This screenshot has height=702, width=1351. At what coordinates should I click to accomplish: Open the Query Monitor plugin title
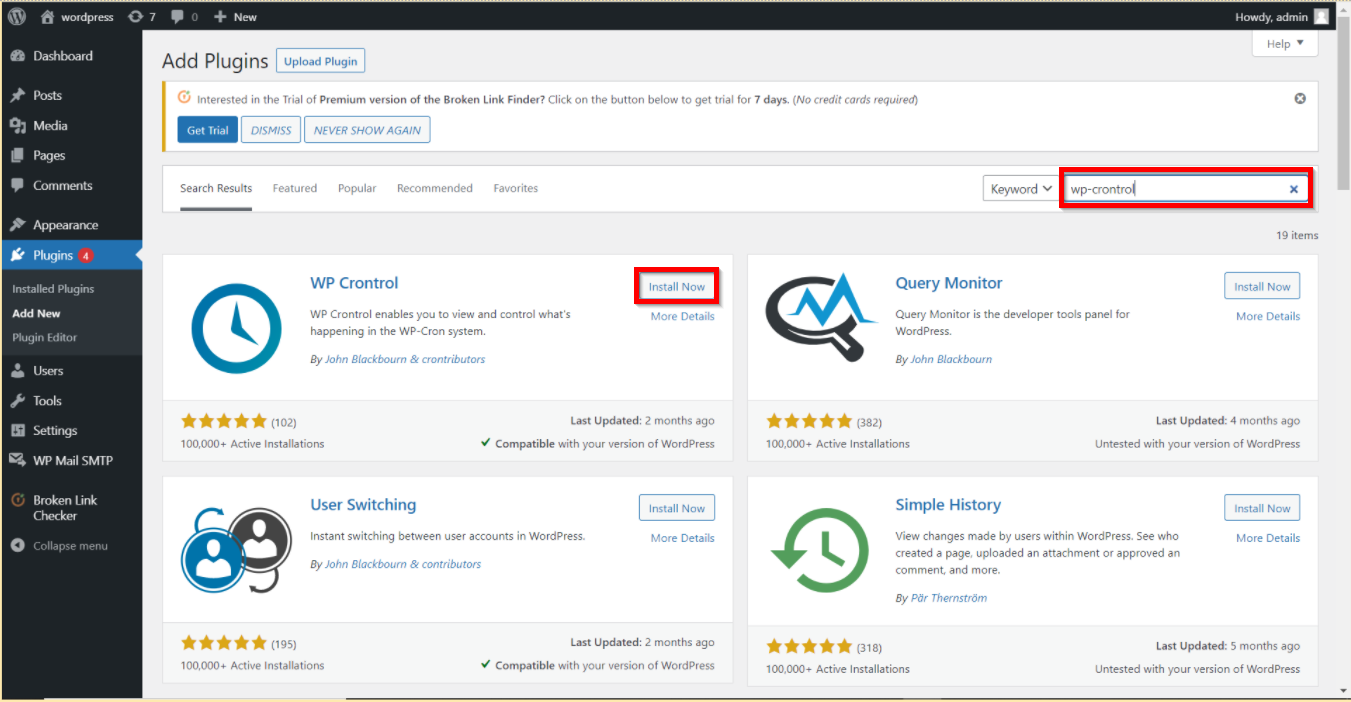point(949,283)
